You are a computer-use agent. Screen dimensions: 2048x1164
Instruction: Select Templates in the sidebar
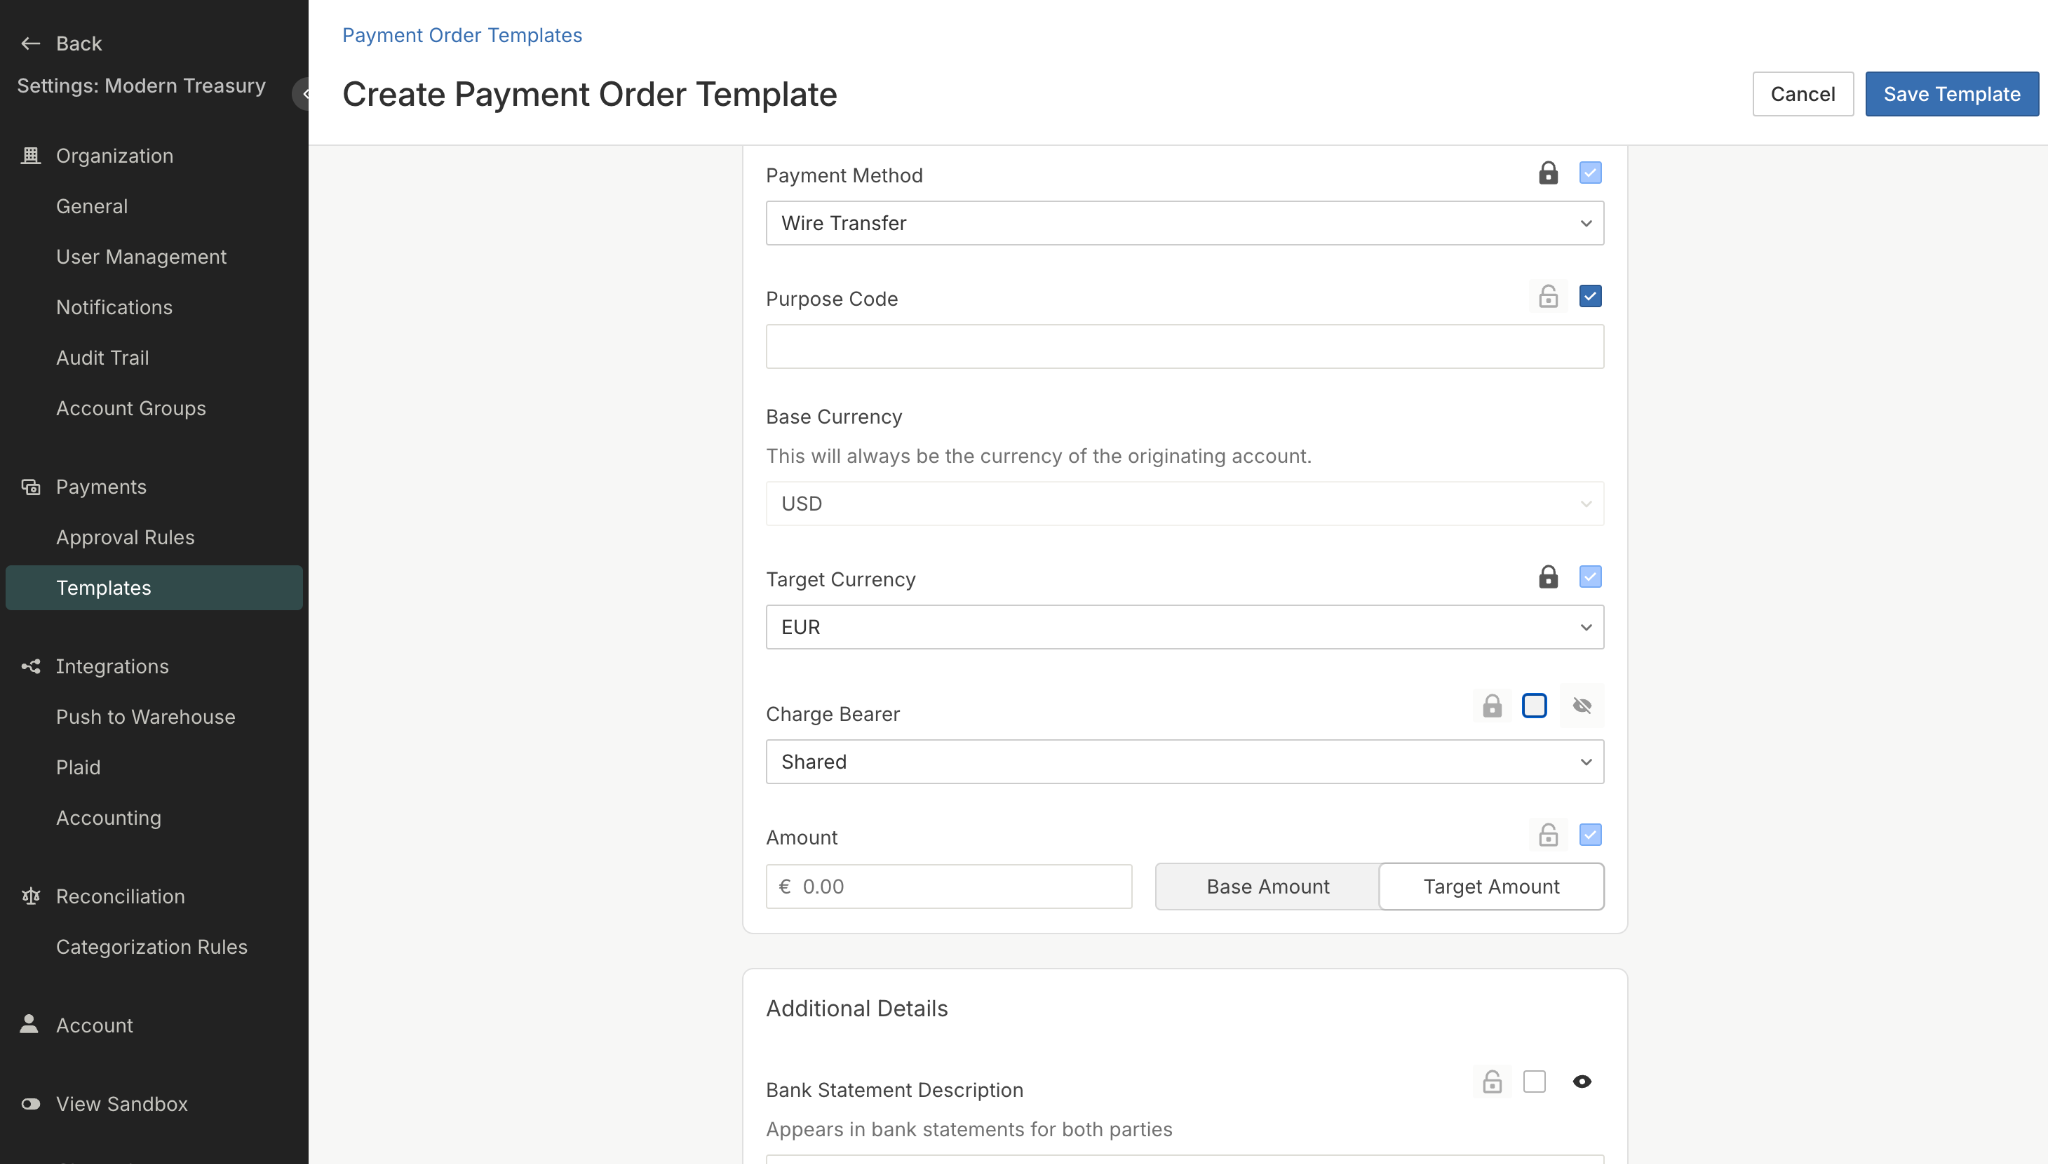point(154,588)
